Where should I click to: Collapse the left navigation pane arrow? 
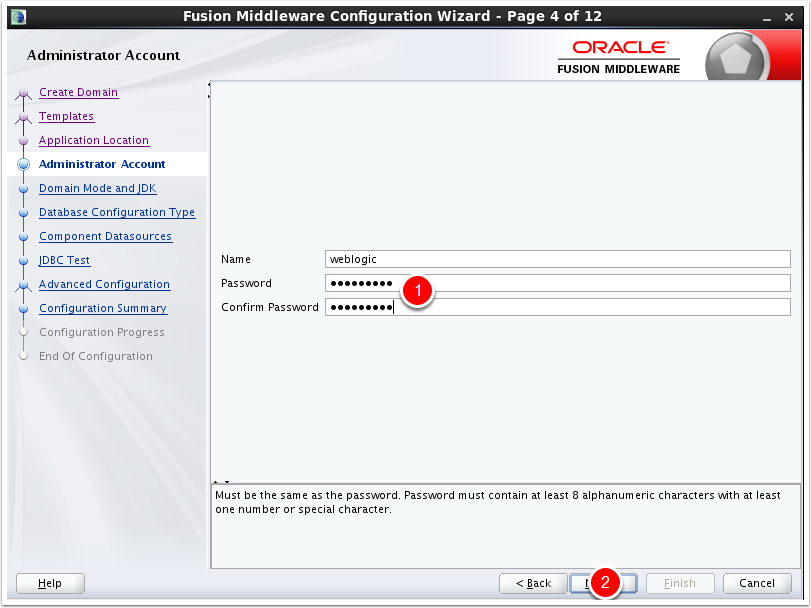coord(208,85)
